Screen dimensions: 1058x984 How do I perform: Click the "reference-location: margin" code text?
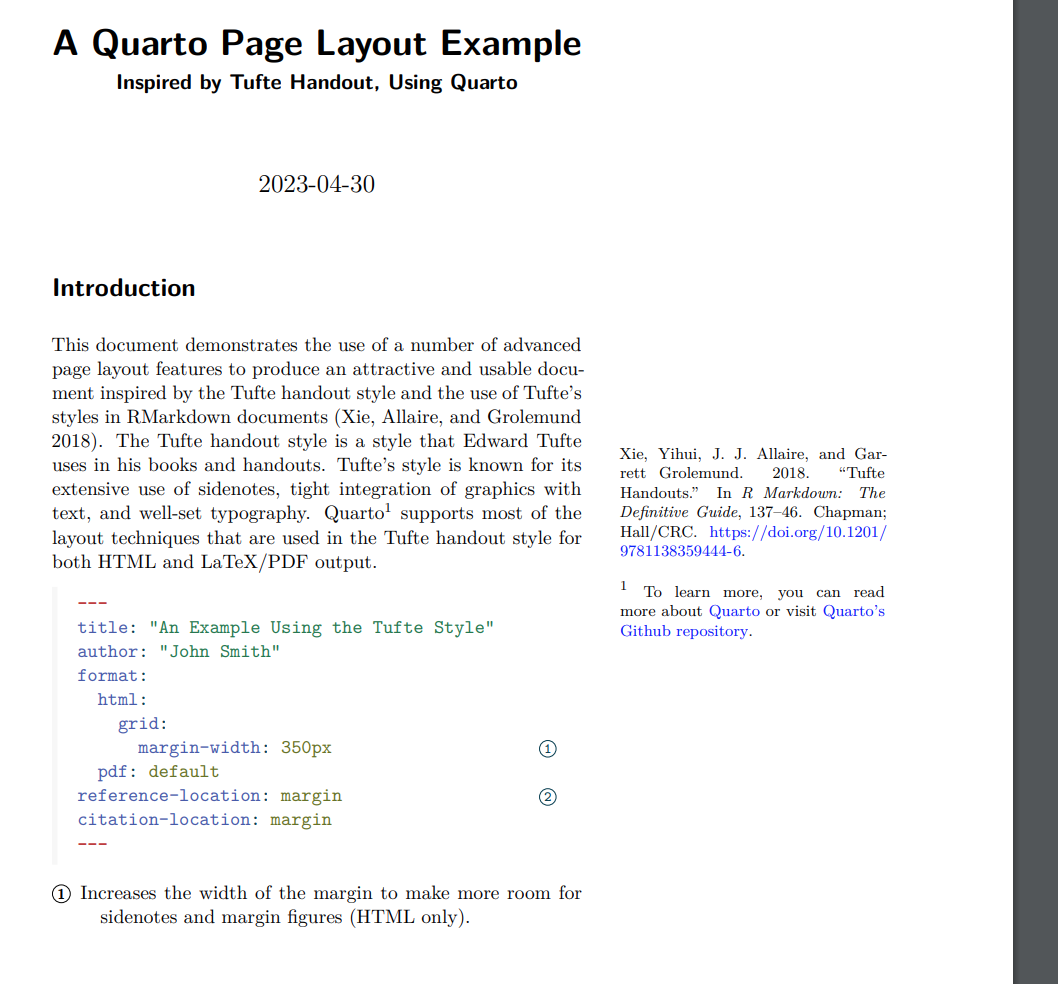(x=210, y=796)
